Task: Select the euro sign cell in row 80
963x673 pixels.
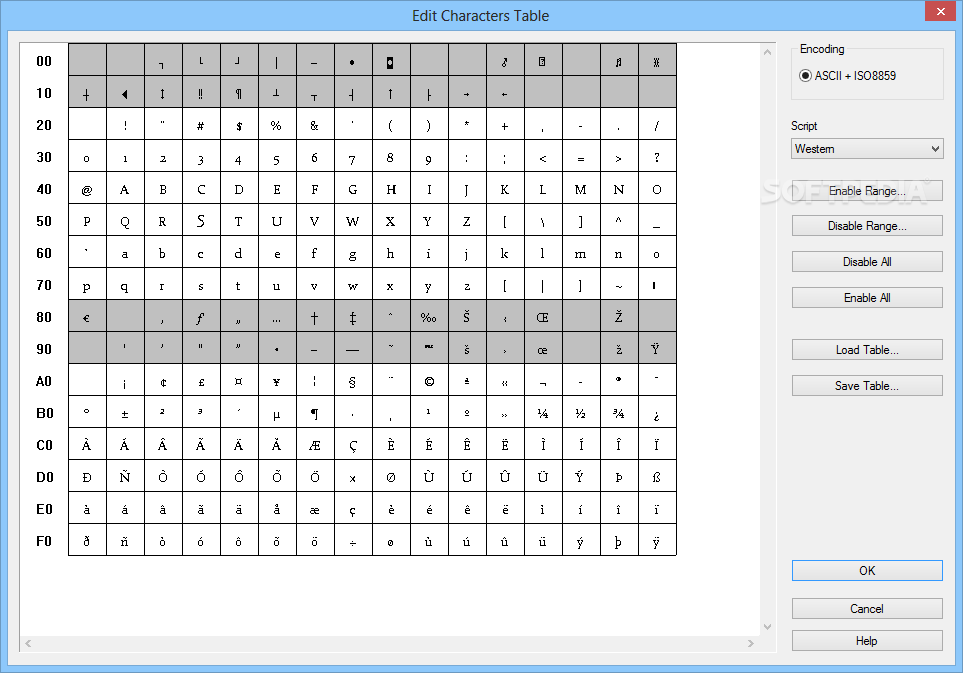Action: click(87, 317)
